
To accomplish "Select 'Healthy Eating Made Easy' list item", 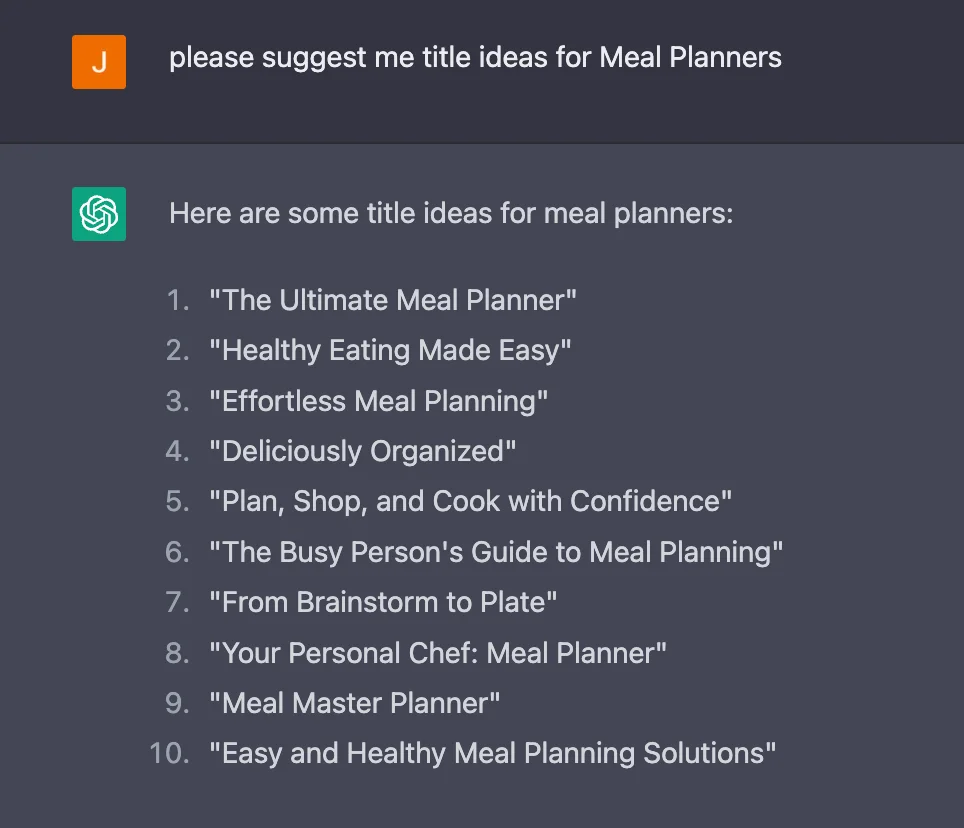I will coord(390,351).
